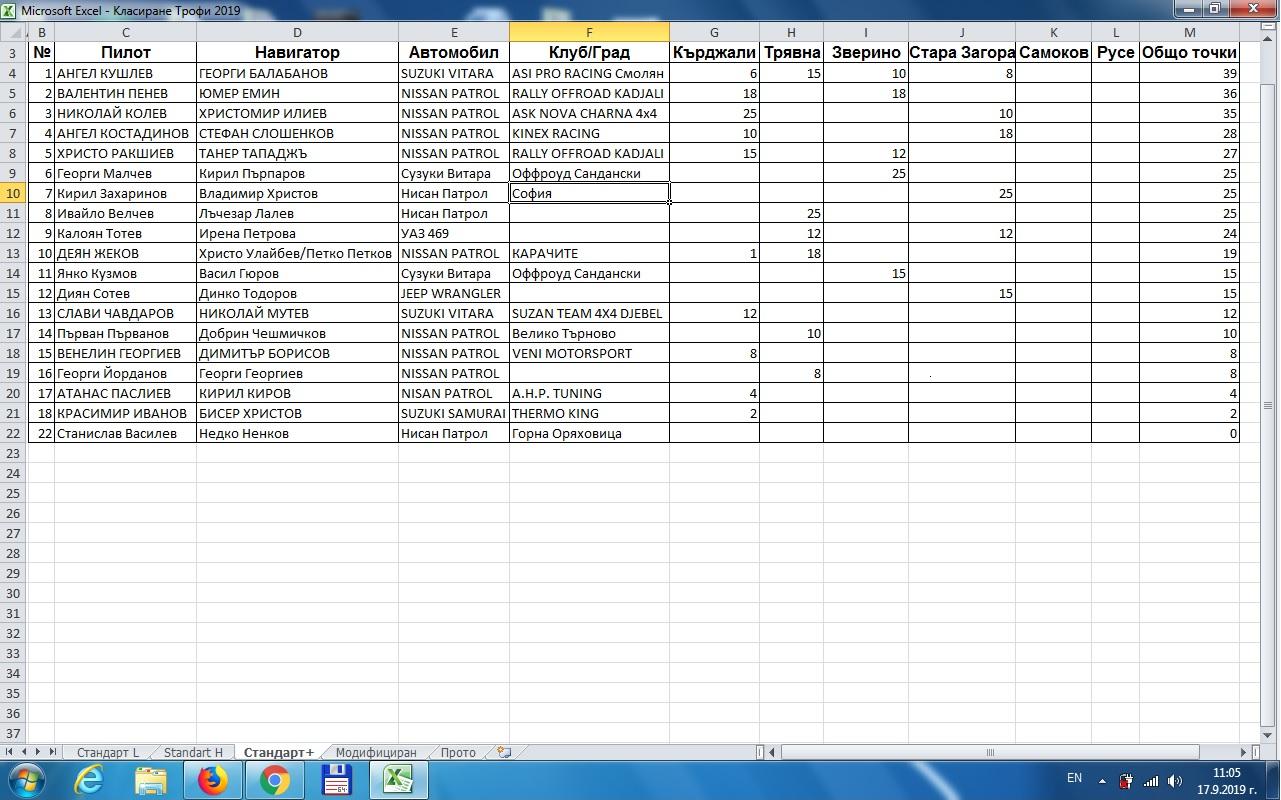Open the Модифициран sheet tab
Viewport: 1281px width, 800px height.
click(376, 752)
